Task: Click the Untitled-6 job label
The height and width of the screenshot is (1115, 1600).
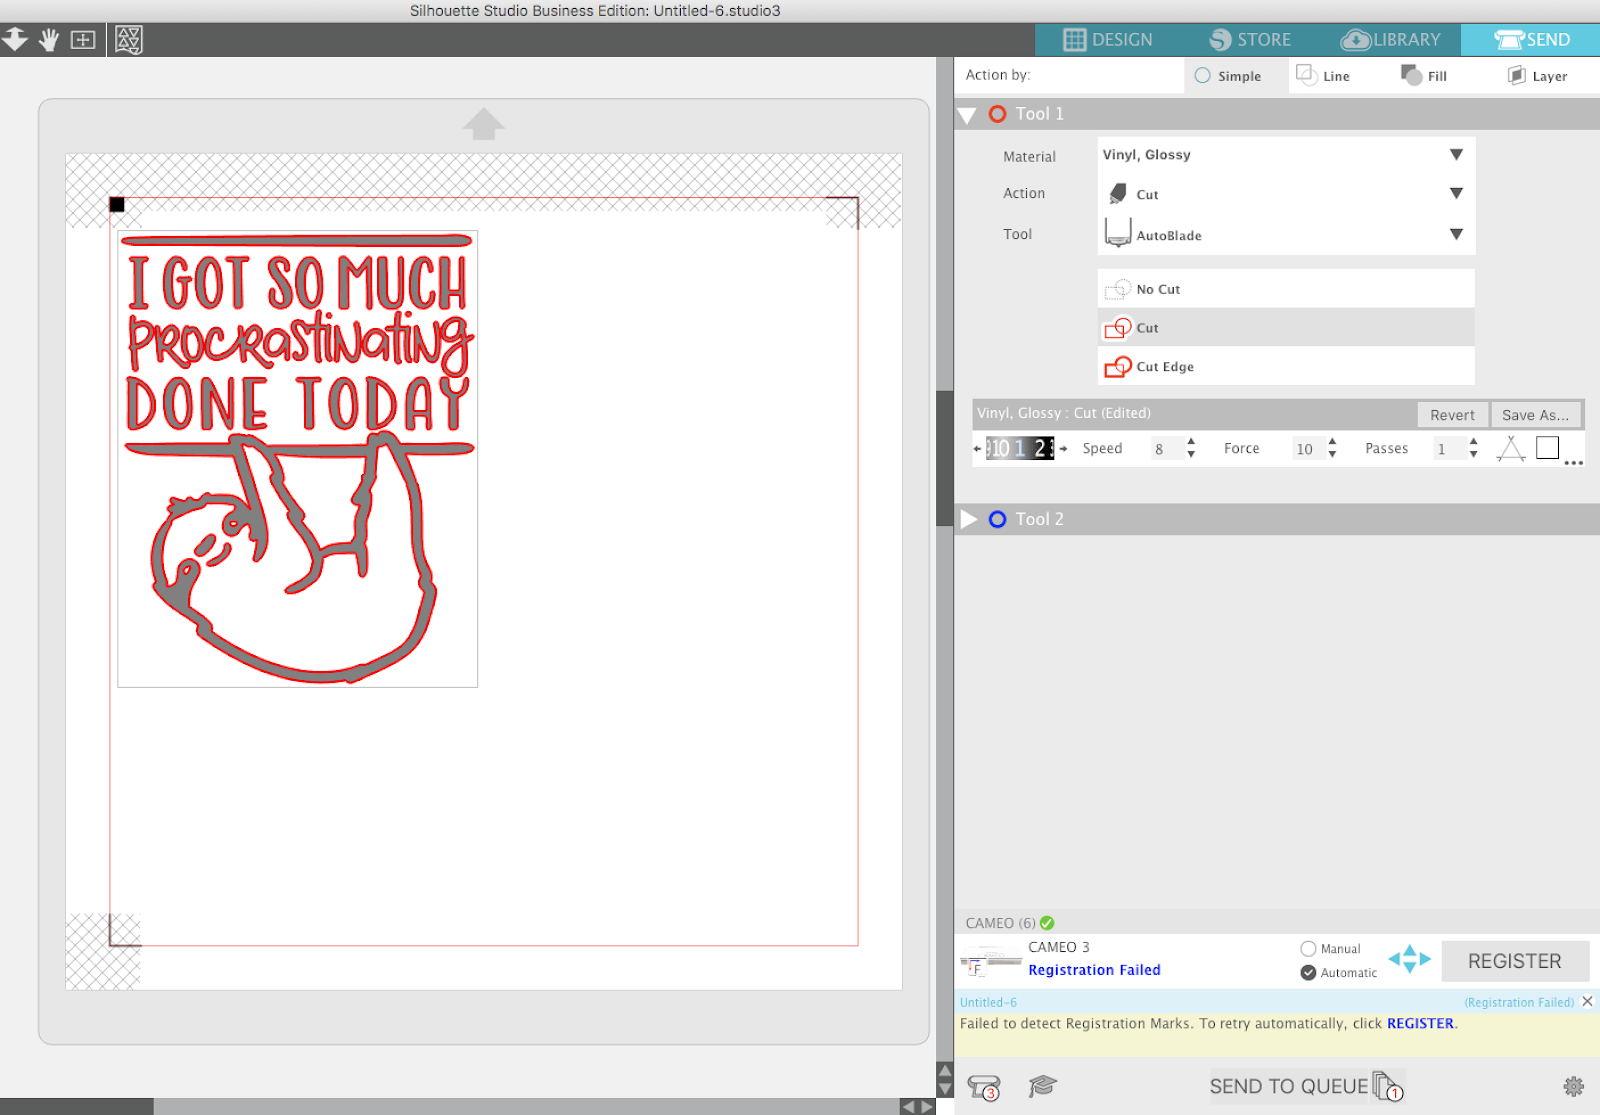Action: click(x=988, y=1002)
